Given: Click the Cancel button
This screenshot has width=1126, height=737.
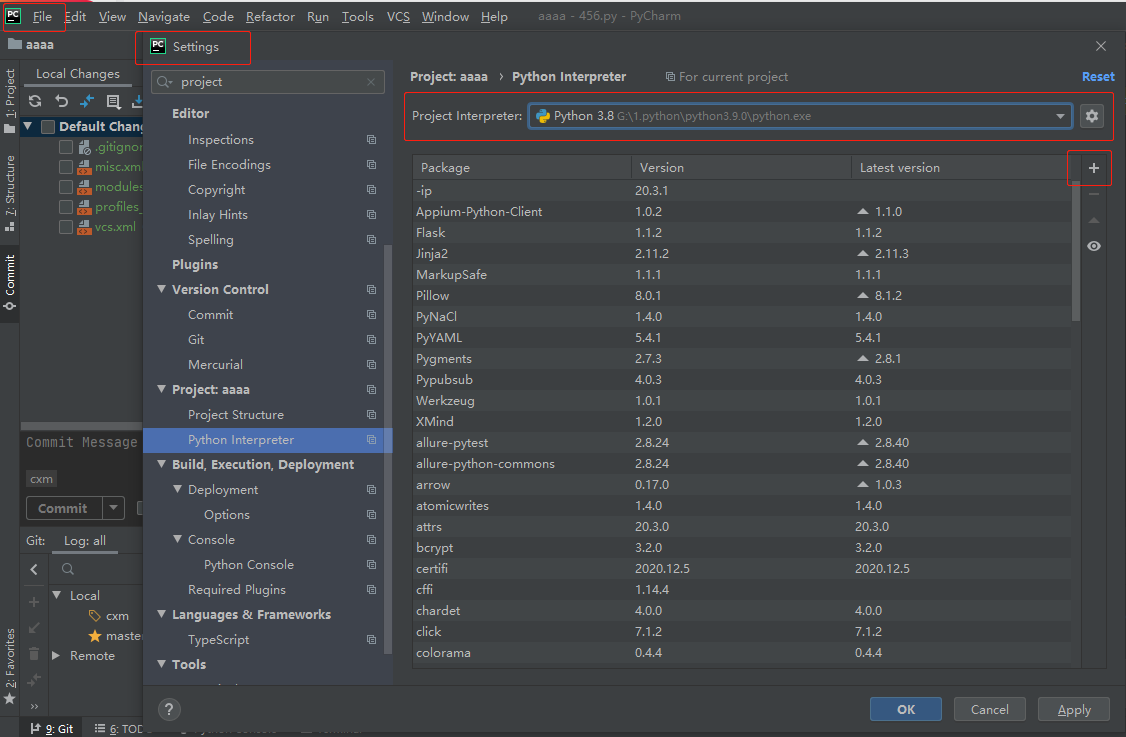Looking at the screenshot, I should 990,710.
